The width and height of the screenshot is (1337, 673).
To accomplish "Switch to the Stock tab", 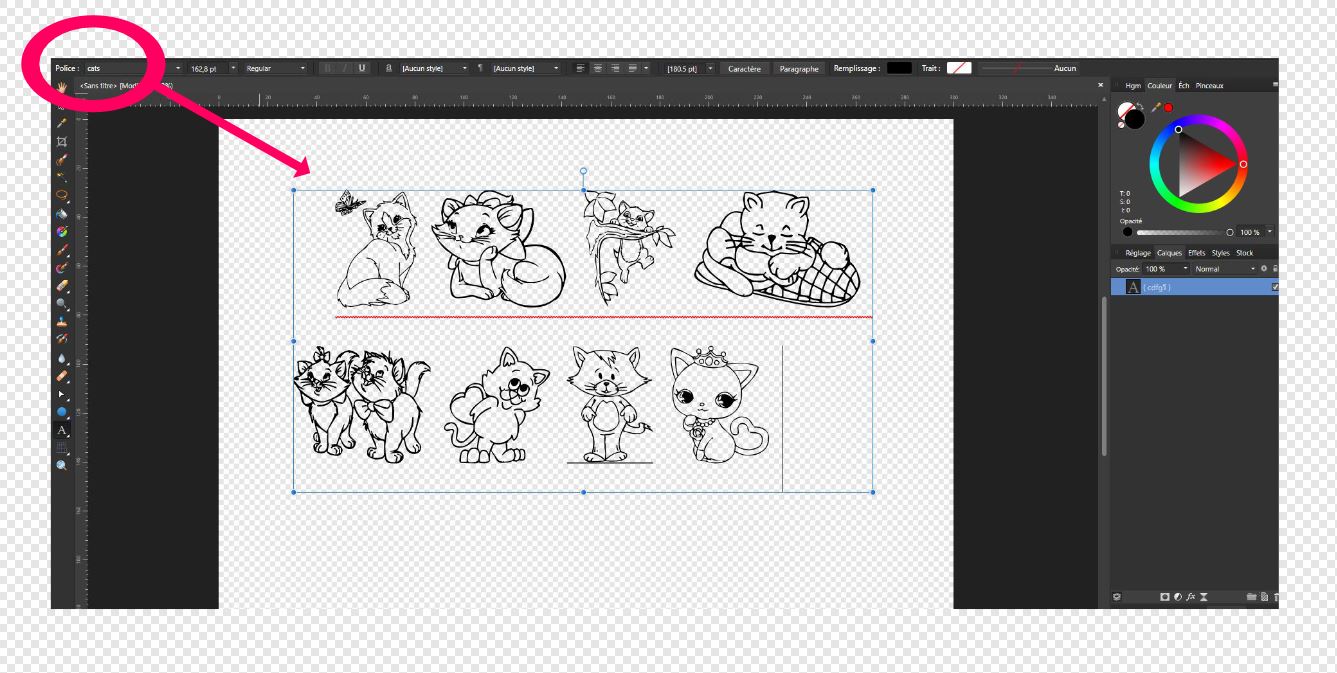I will 1245,253.
